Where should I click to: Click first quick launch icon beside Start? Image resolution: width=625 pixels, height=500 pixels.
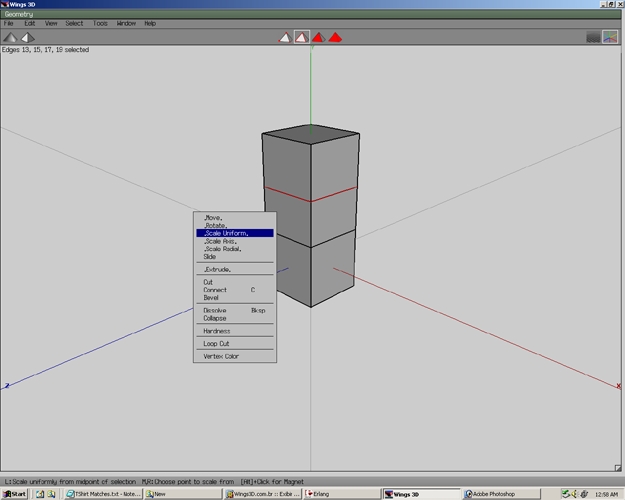tap(40, 494)
